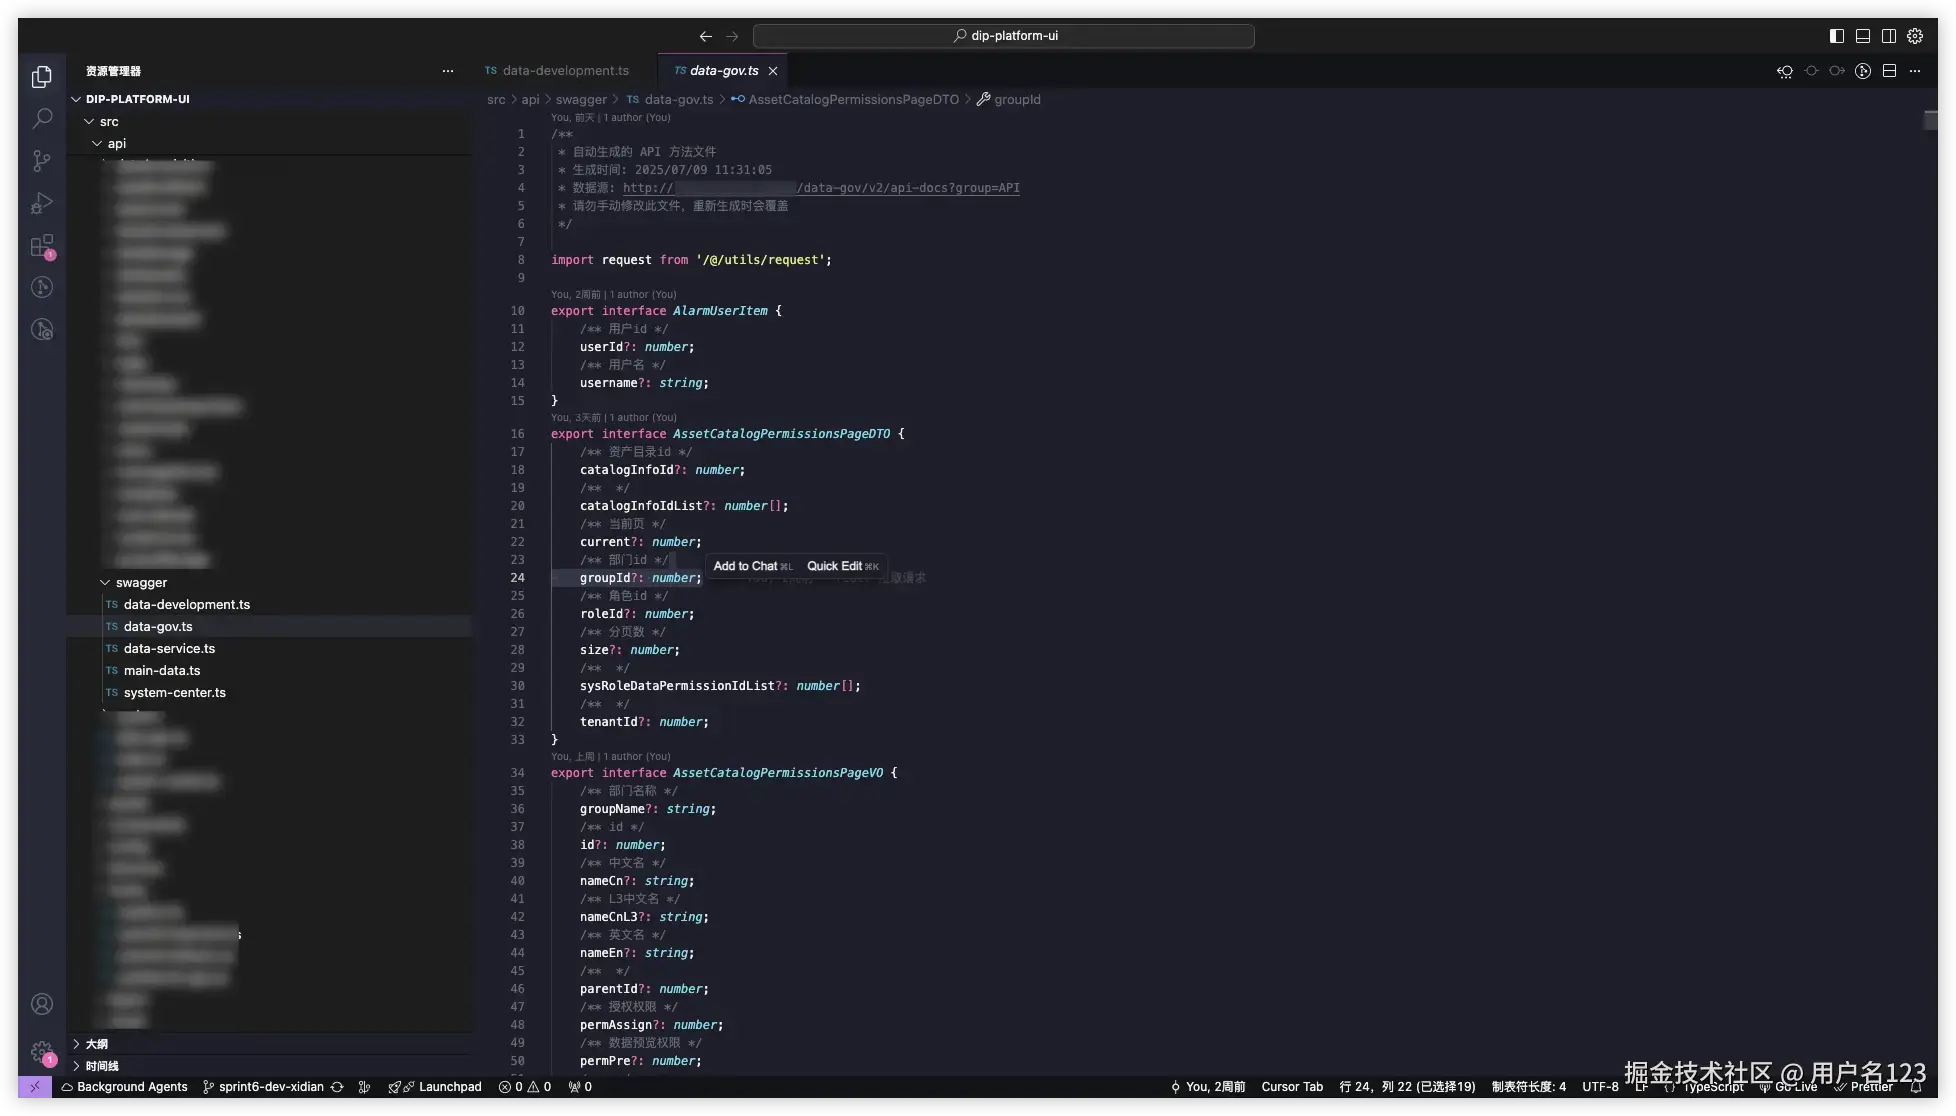
Task: Click the Add to Chat button
Action: (745, 566)
